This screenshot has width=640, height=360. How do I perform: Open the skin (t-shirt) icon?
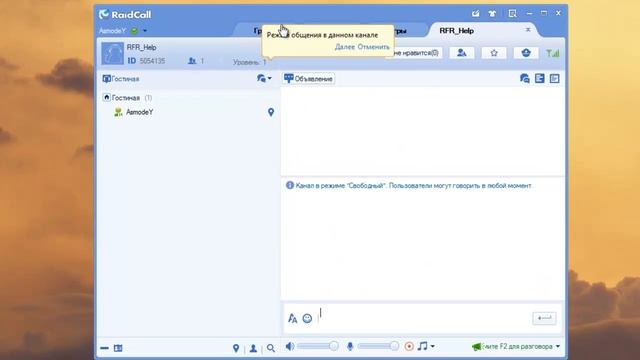[492, 13]
